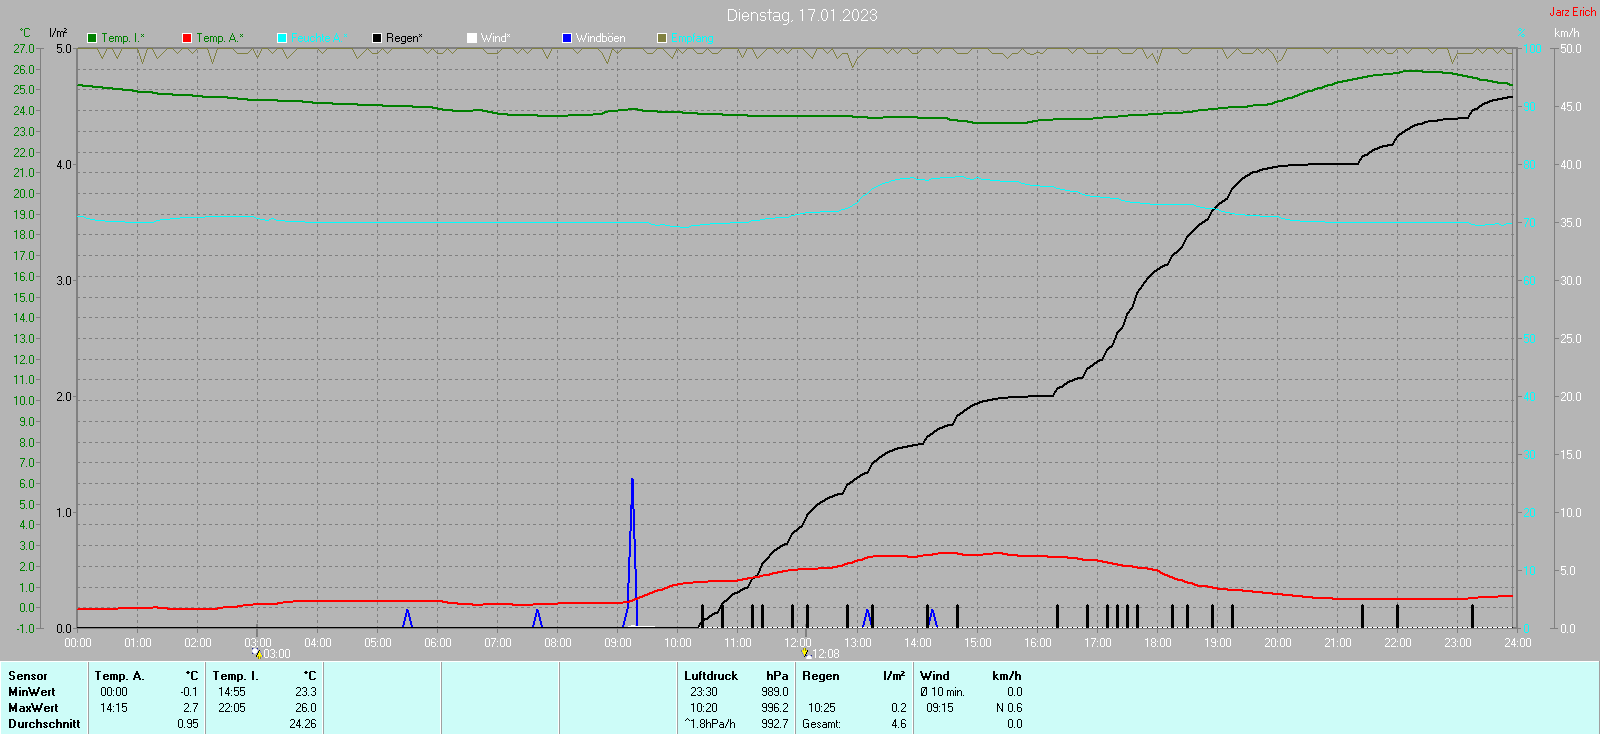Click the 'Ø 10 min.' wind label

tap(942, 692)
